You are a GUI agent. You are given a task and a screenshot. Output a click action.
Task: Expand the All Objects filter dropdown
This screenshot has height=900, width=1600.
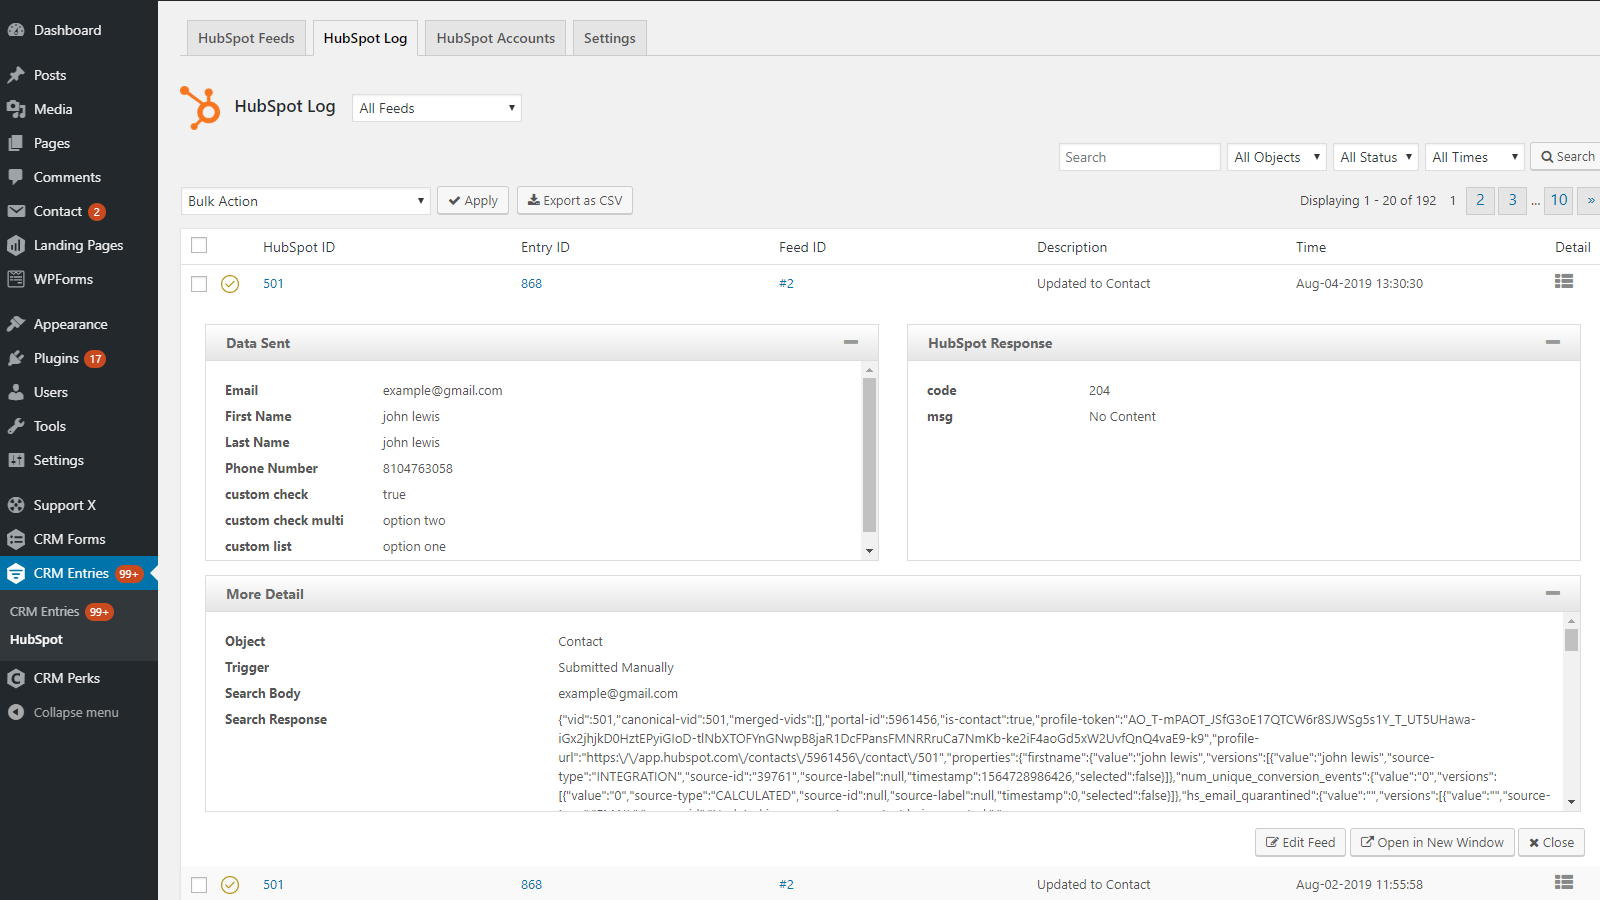coord(1276,156)
